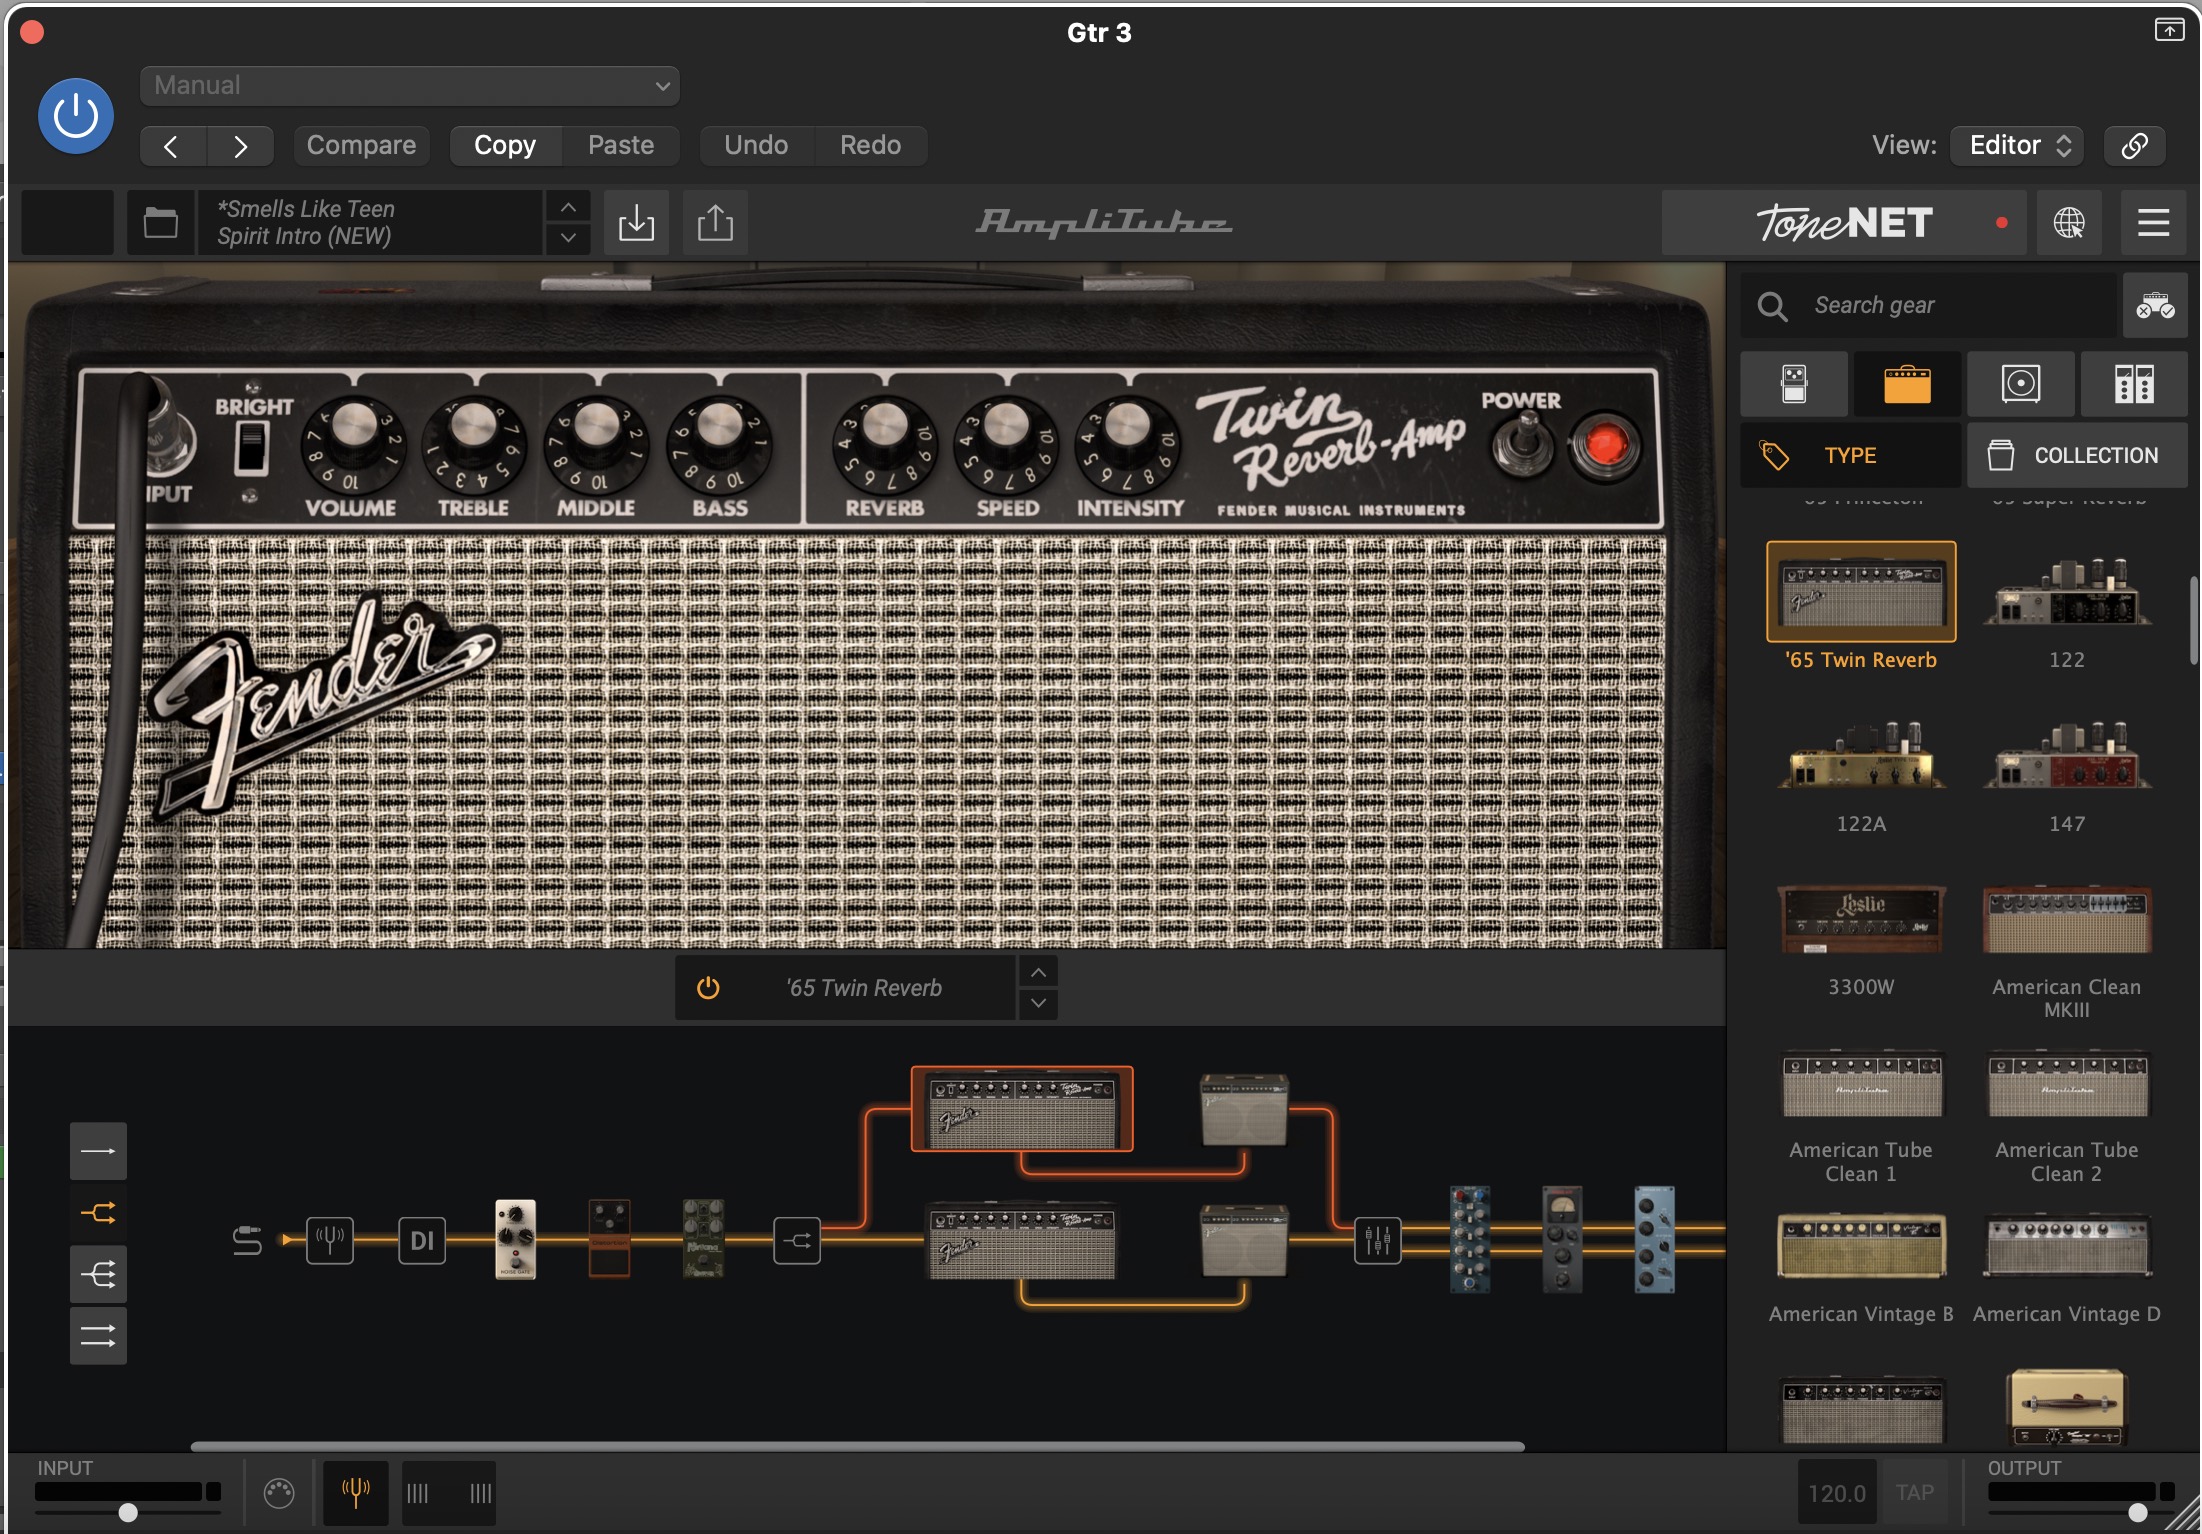
Task: Toggle the amp BRIGHT switch
Action: (x=251, y=447)
